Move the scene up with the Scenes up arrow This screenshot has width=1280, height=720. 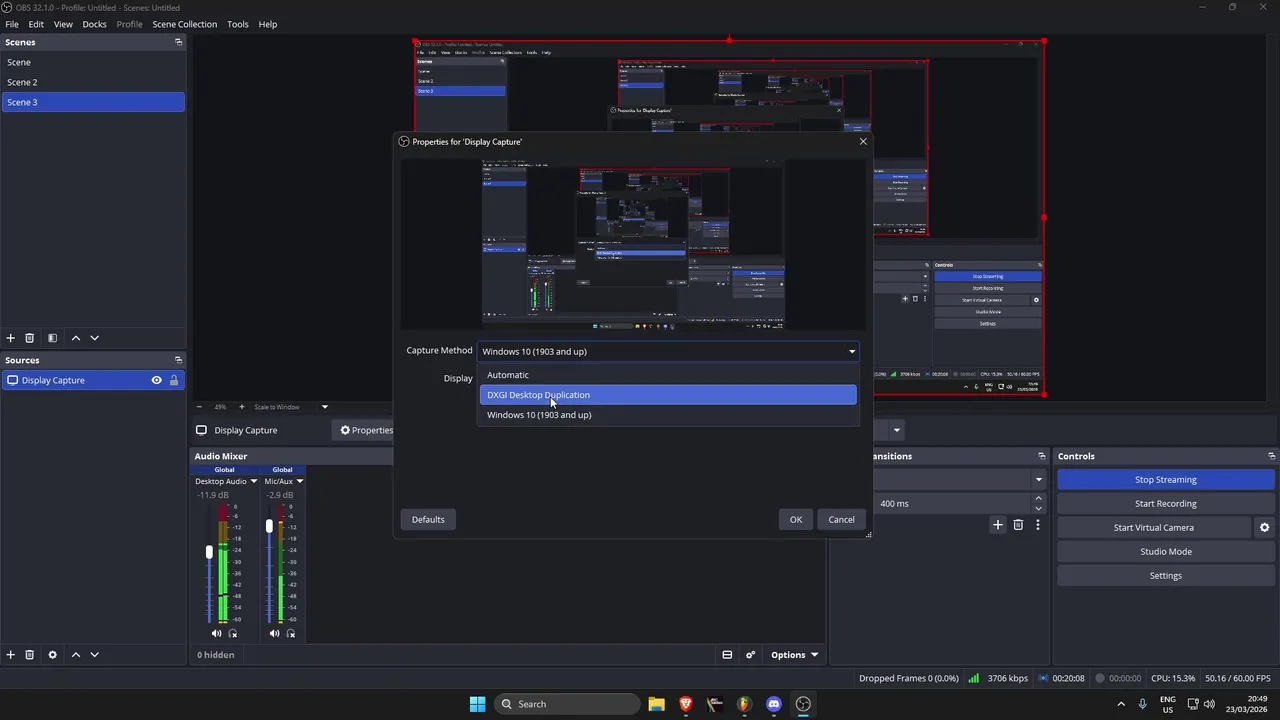pos(75,338)
